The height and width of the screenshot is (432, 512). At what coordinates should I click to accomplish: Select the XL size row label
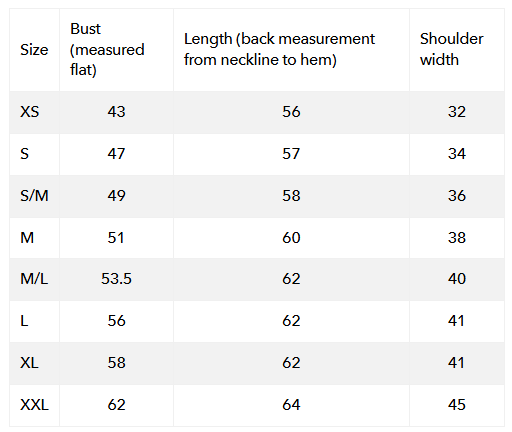click(x=29, y=363)
